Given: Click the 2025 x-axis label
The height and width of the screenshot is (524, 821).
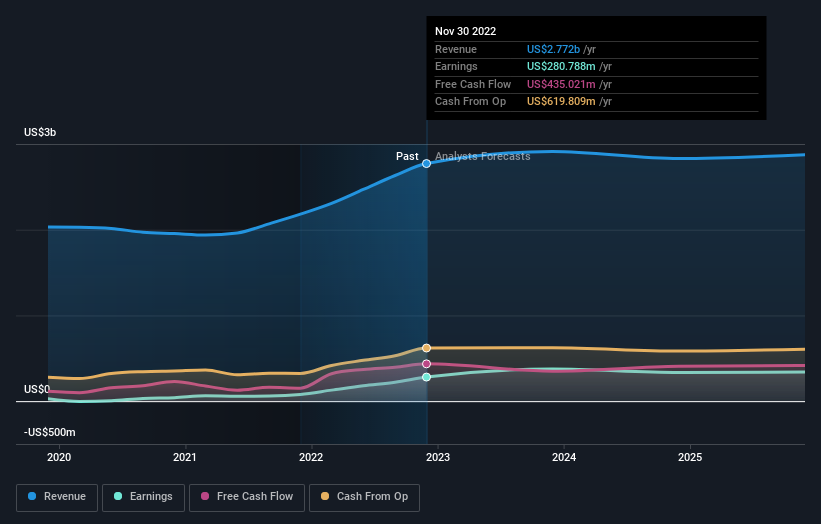Looking at the screenshot, I should 690,458.
